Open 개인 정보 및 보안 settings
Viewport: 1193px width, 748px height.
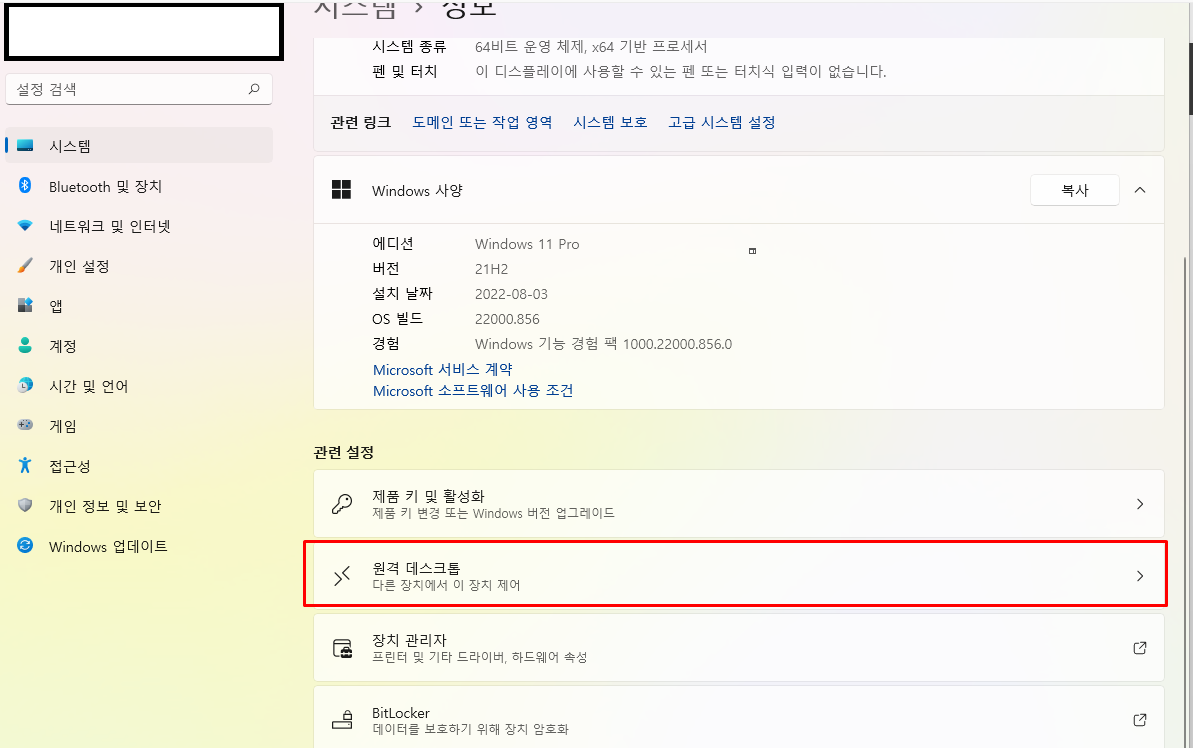[139, 506]
